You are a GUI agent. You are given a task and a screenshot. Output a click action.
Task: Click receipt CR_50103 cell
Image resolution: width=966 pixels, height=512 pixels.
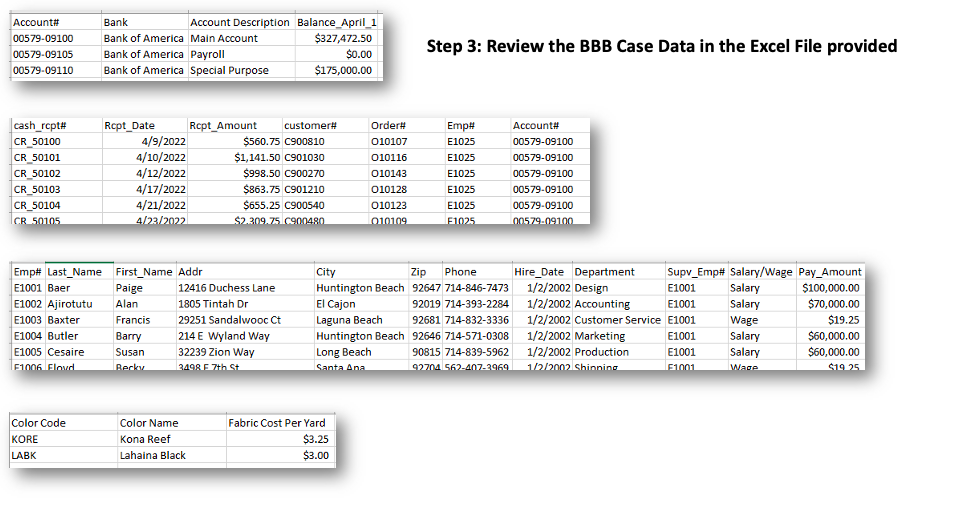point(37,189)
